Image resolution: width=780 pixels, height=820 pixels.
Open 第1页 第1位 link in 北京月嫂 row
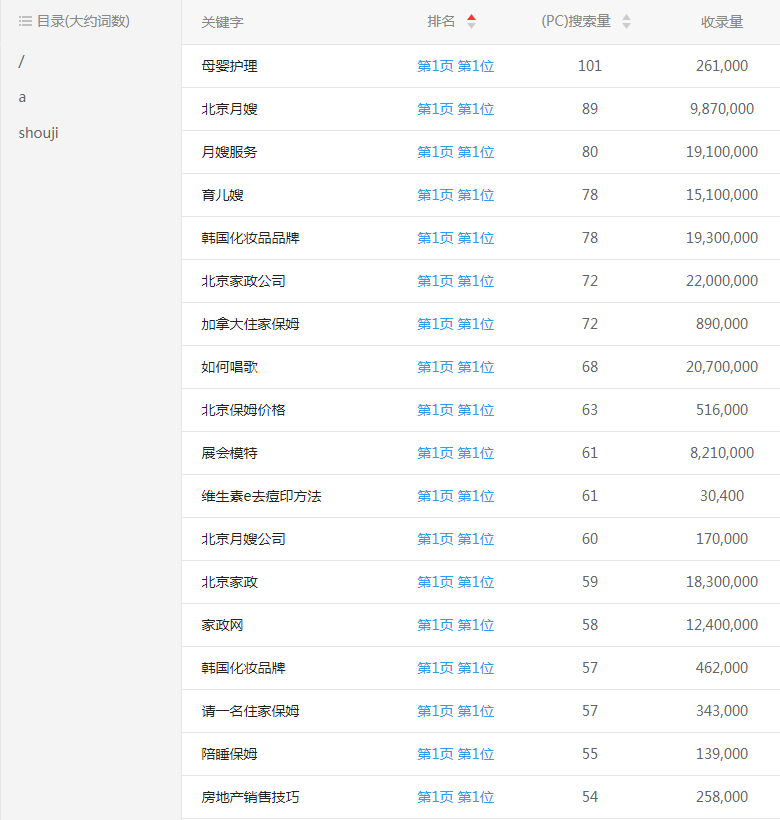(455, 109)
